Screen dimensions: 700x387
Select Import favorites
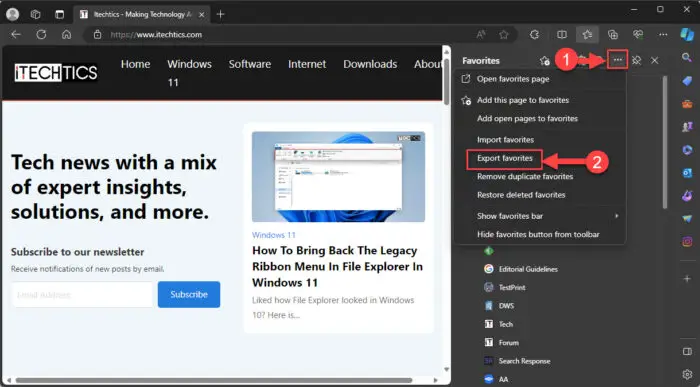click(540, 140)
